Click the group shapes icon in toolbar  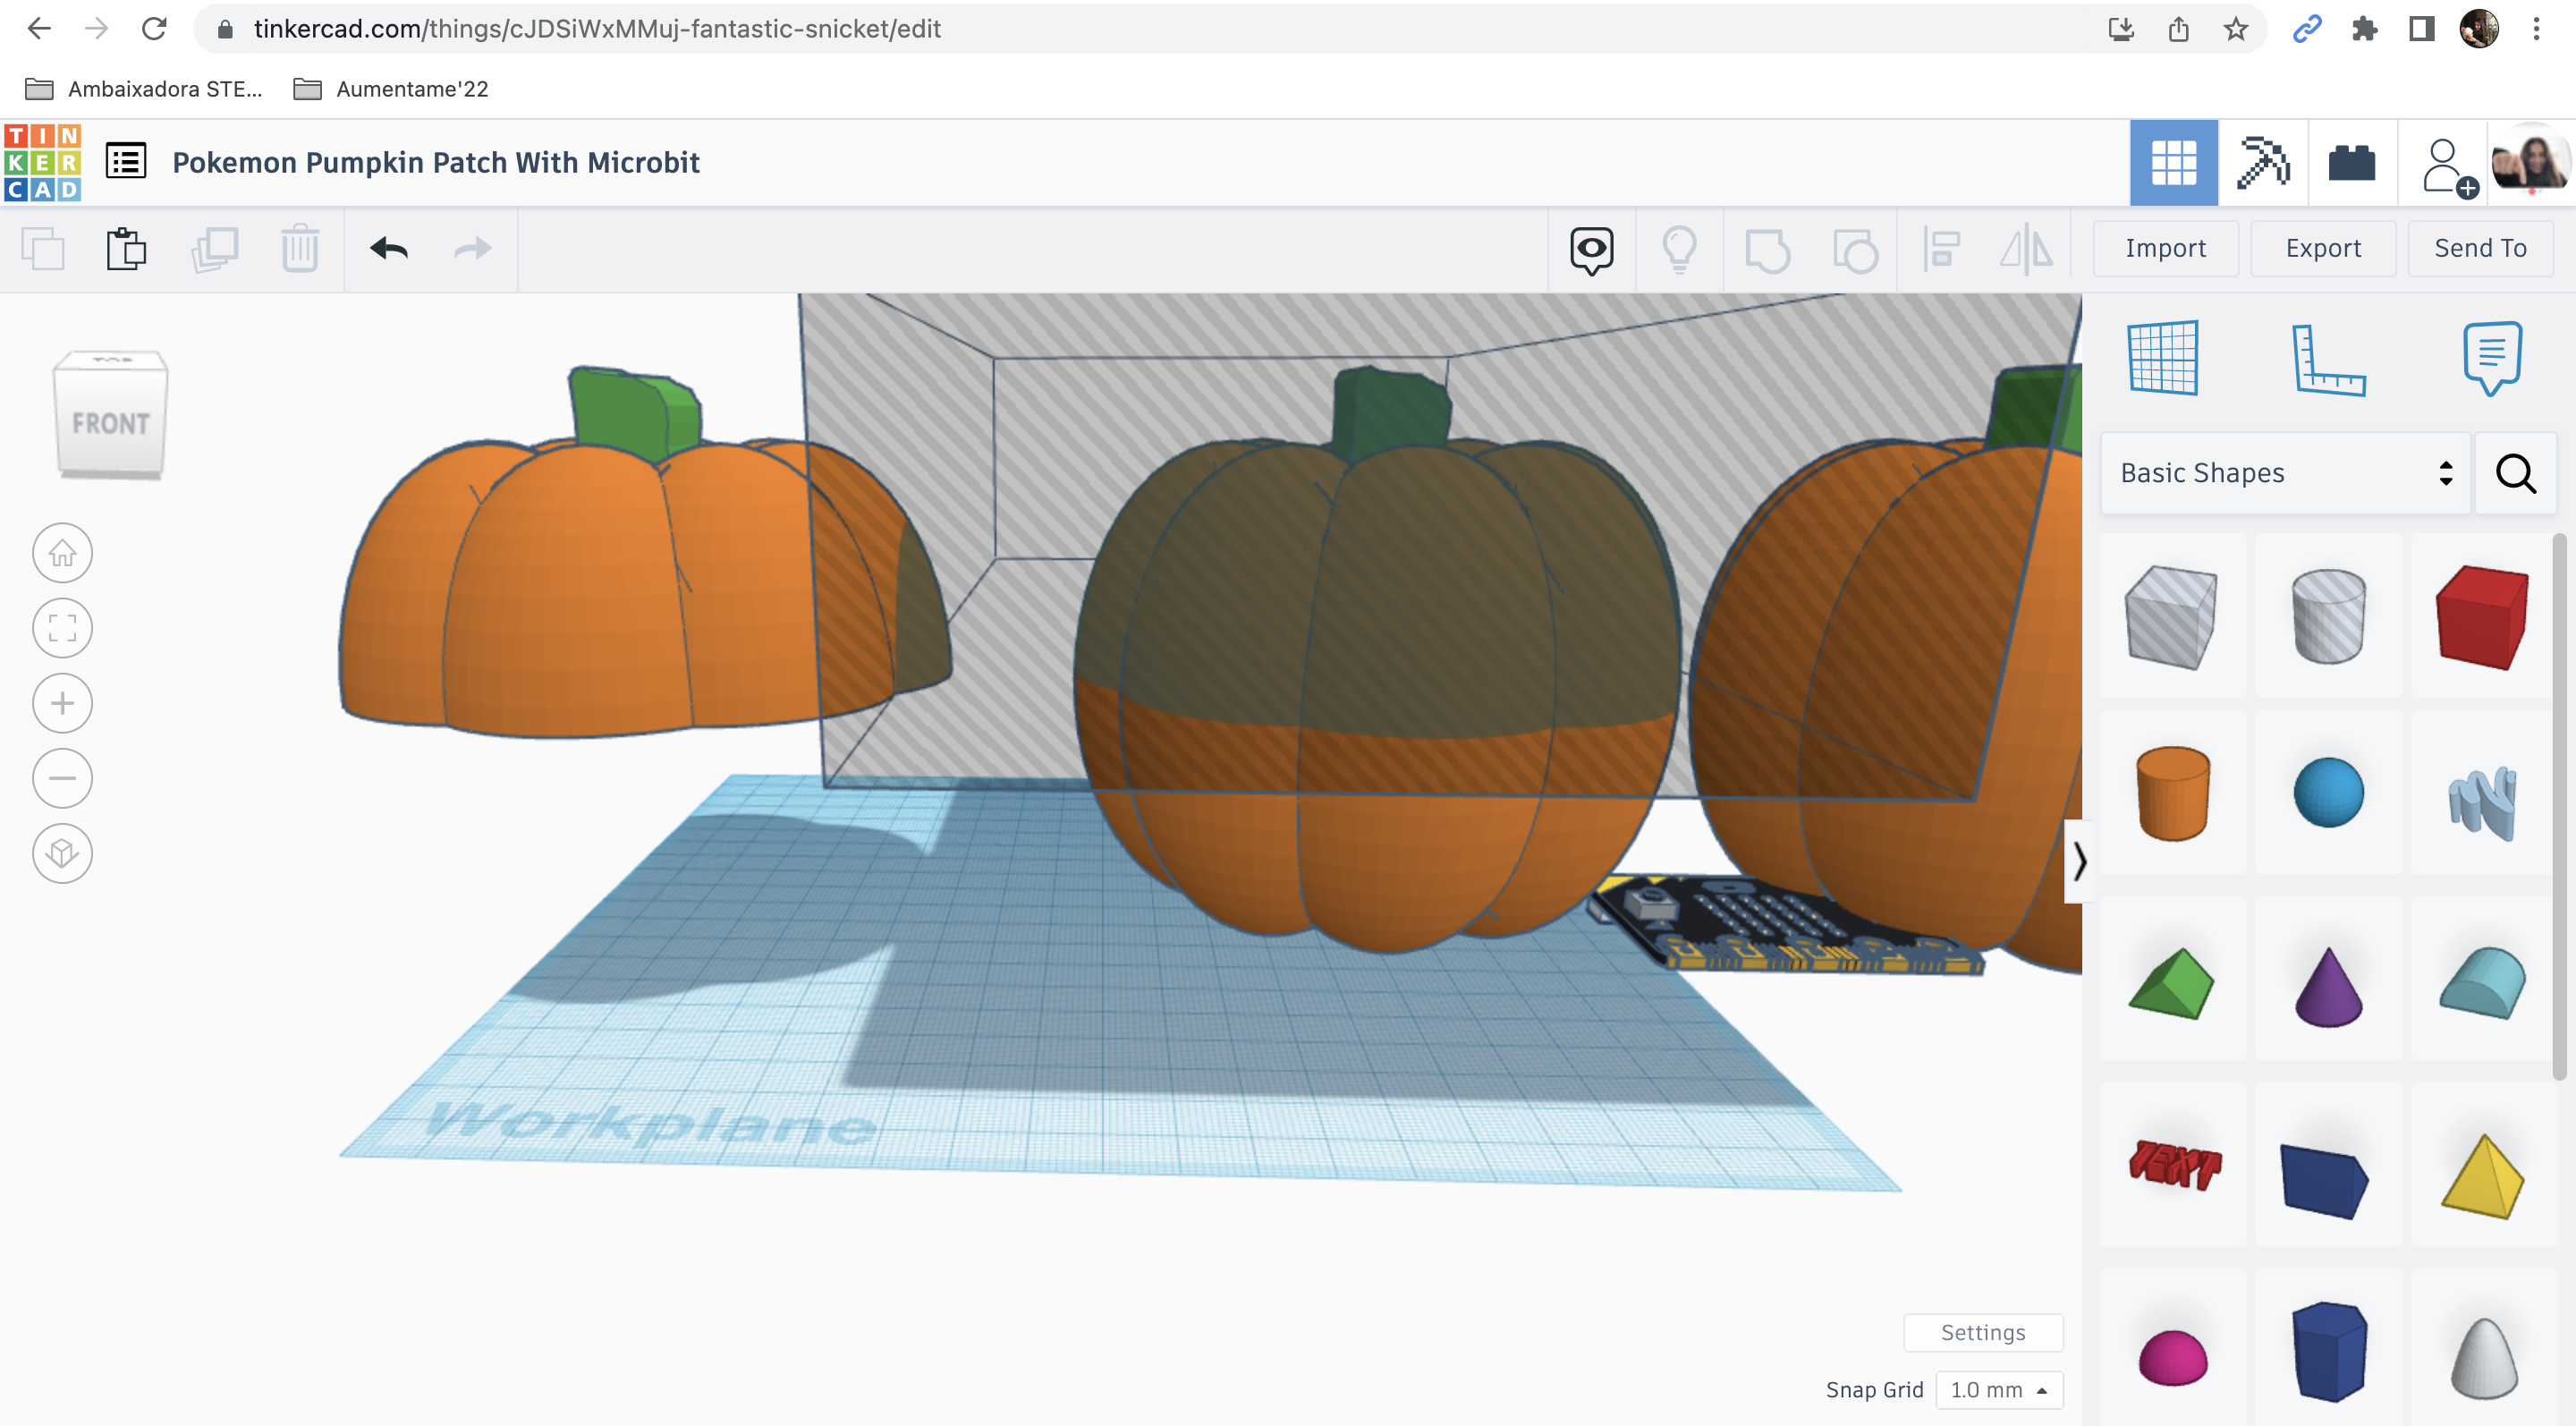(1767, 250)
